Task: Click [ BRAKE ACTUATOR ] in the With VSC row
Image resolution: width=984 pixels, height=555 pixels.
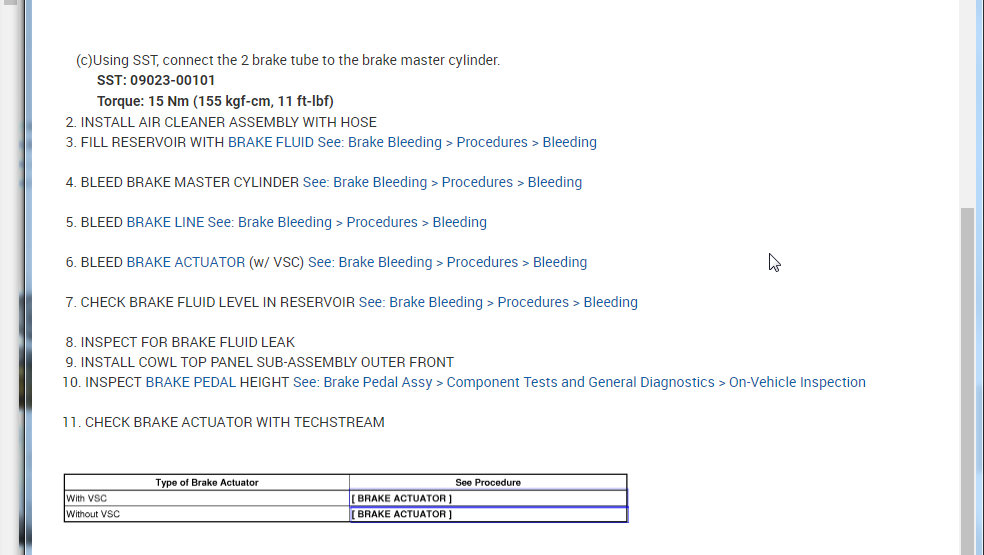Action: pos(402,498)
